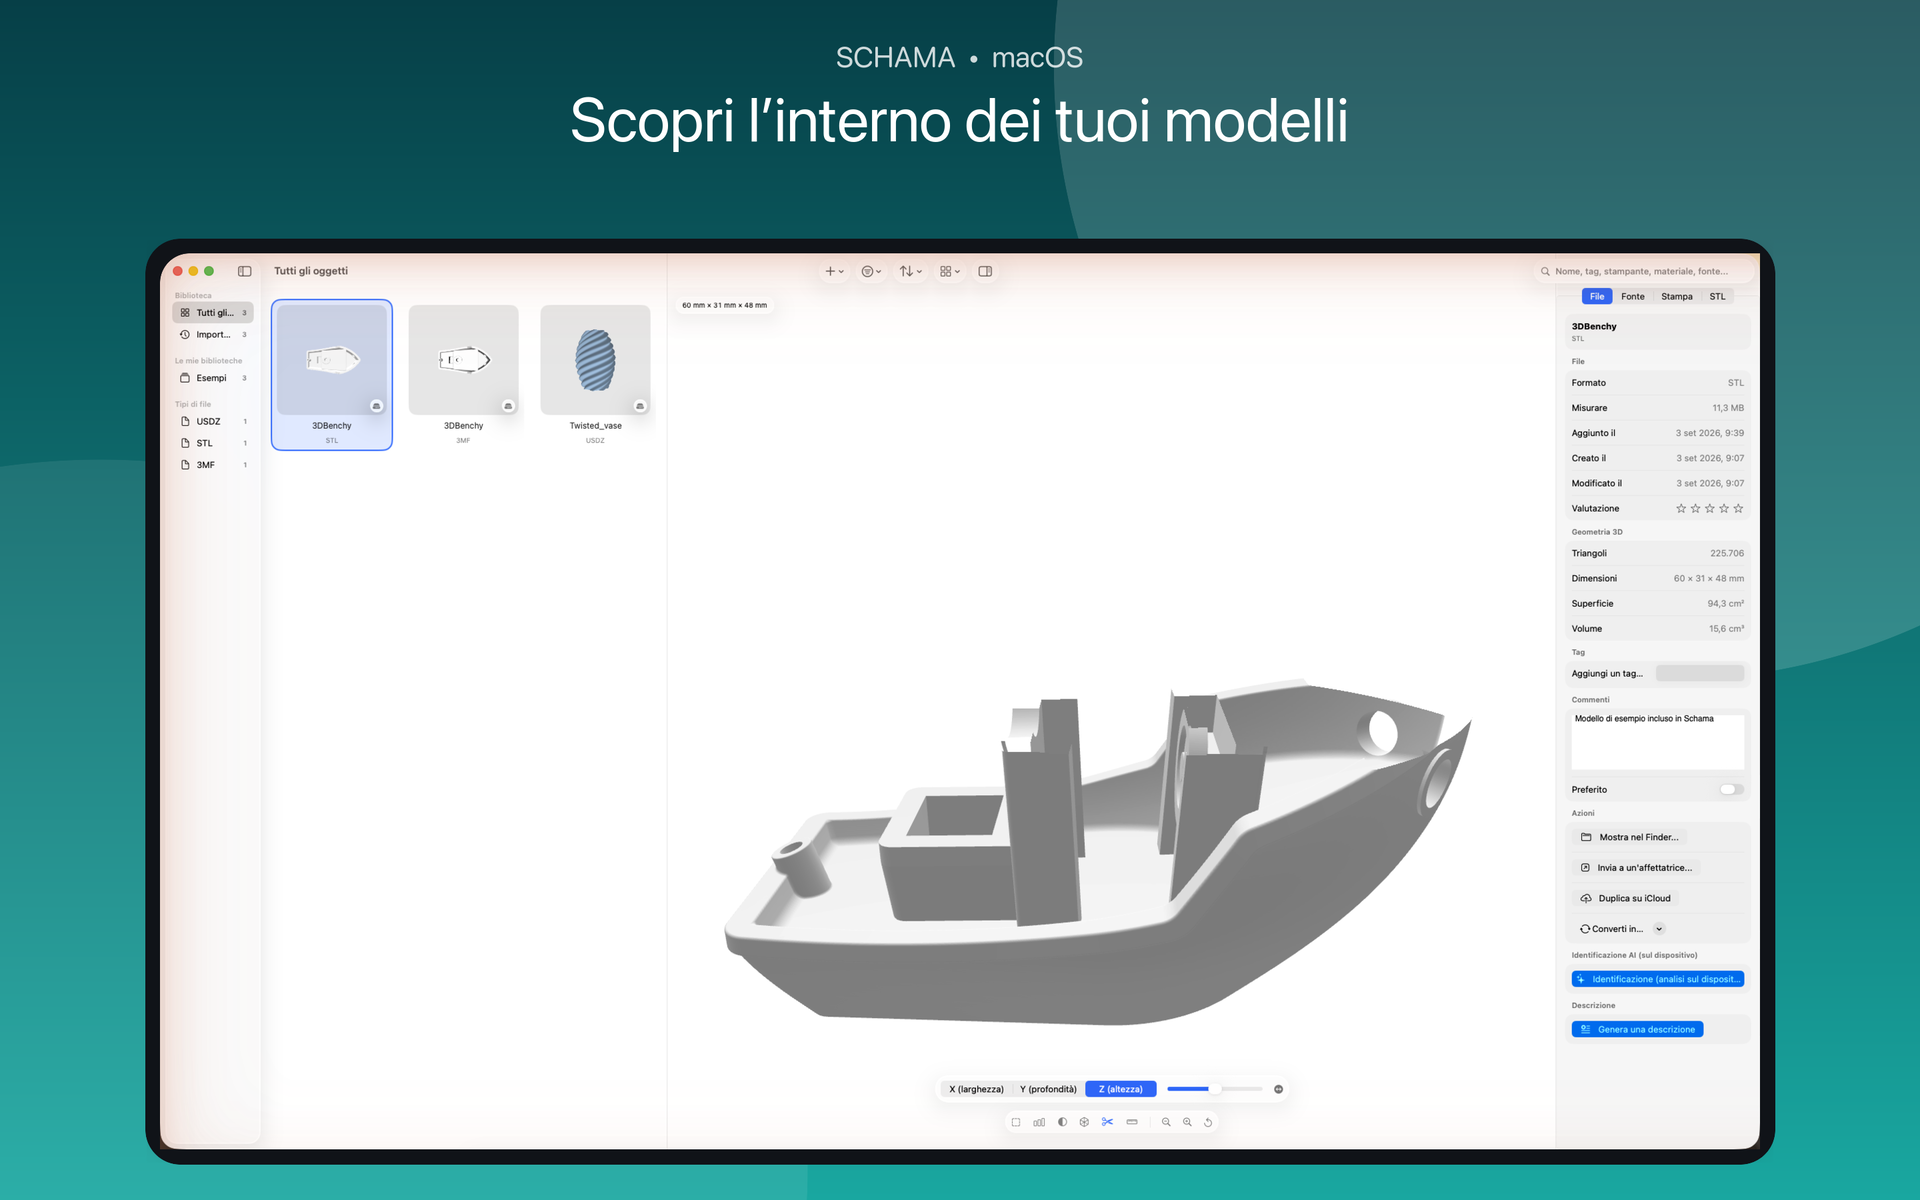Expand the Converti in... chevron

coord(1659,929)
